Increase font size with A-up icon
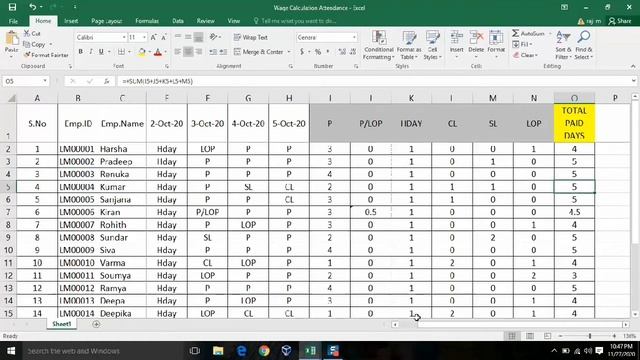640x360 pixels. (153, 37)
